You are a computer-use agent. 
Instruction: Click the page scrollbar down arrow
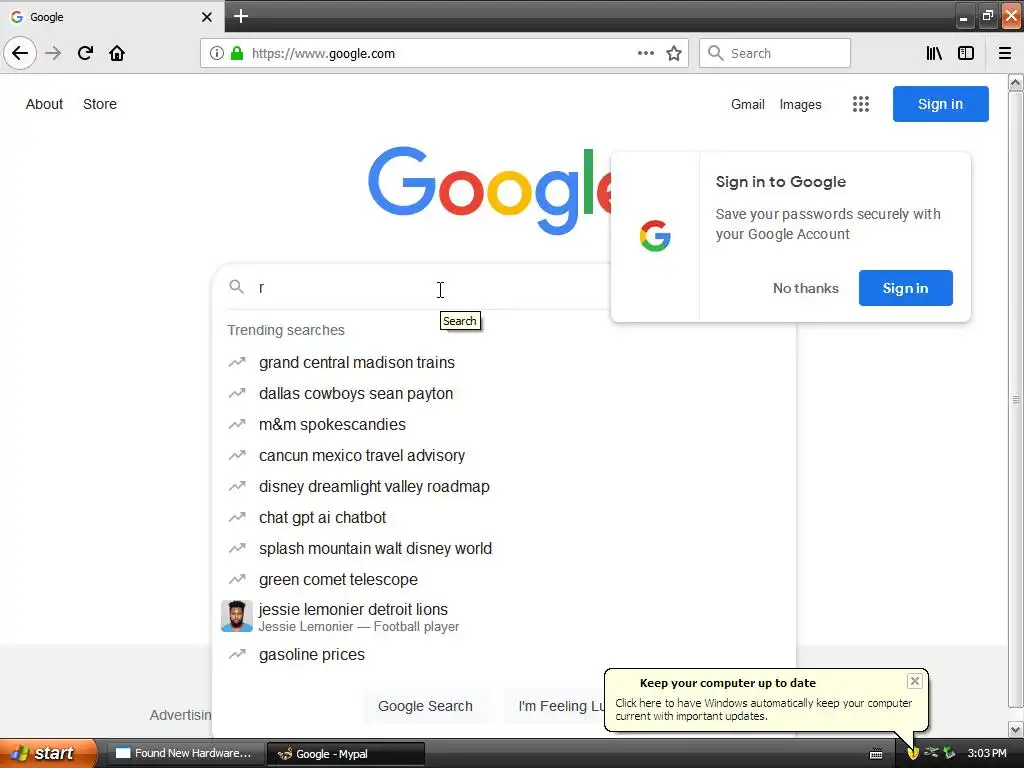1016,729
